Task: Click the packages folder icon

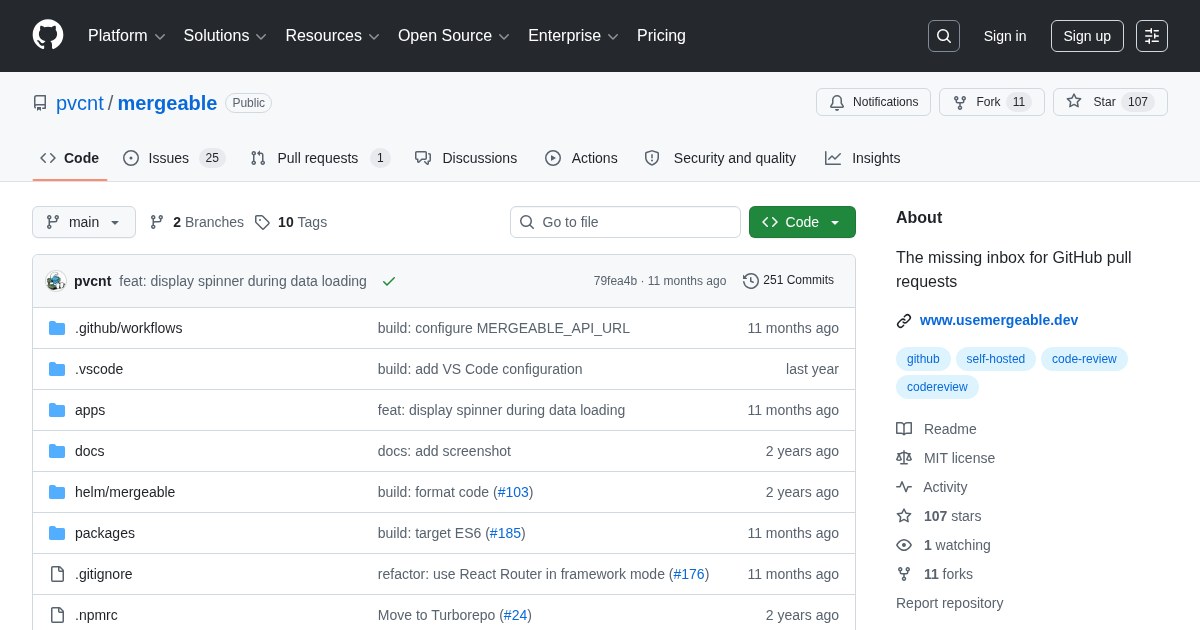Action: (57, 533)
